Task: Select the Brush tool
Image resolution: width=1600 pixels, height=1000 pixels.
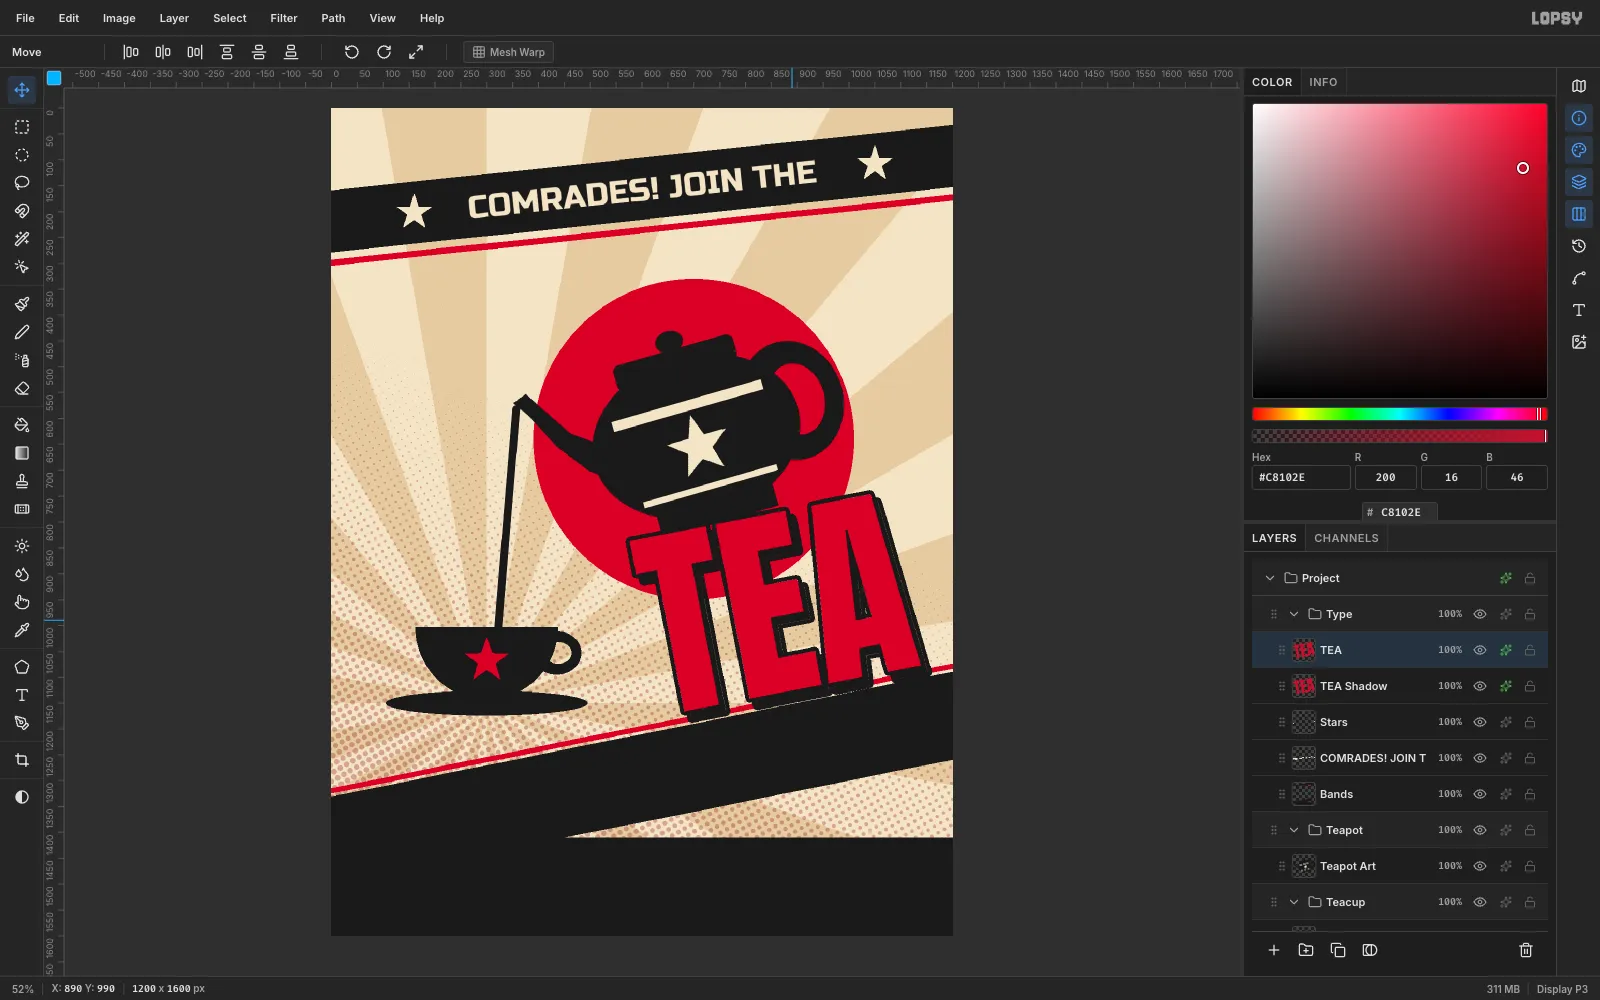Action: [22, 304]
